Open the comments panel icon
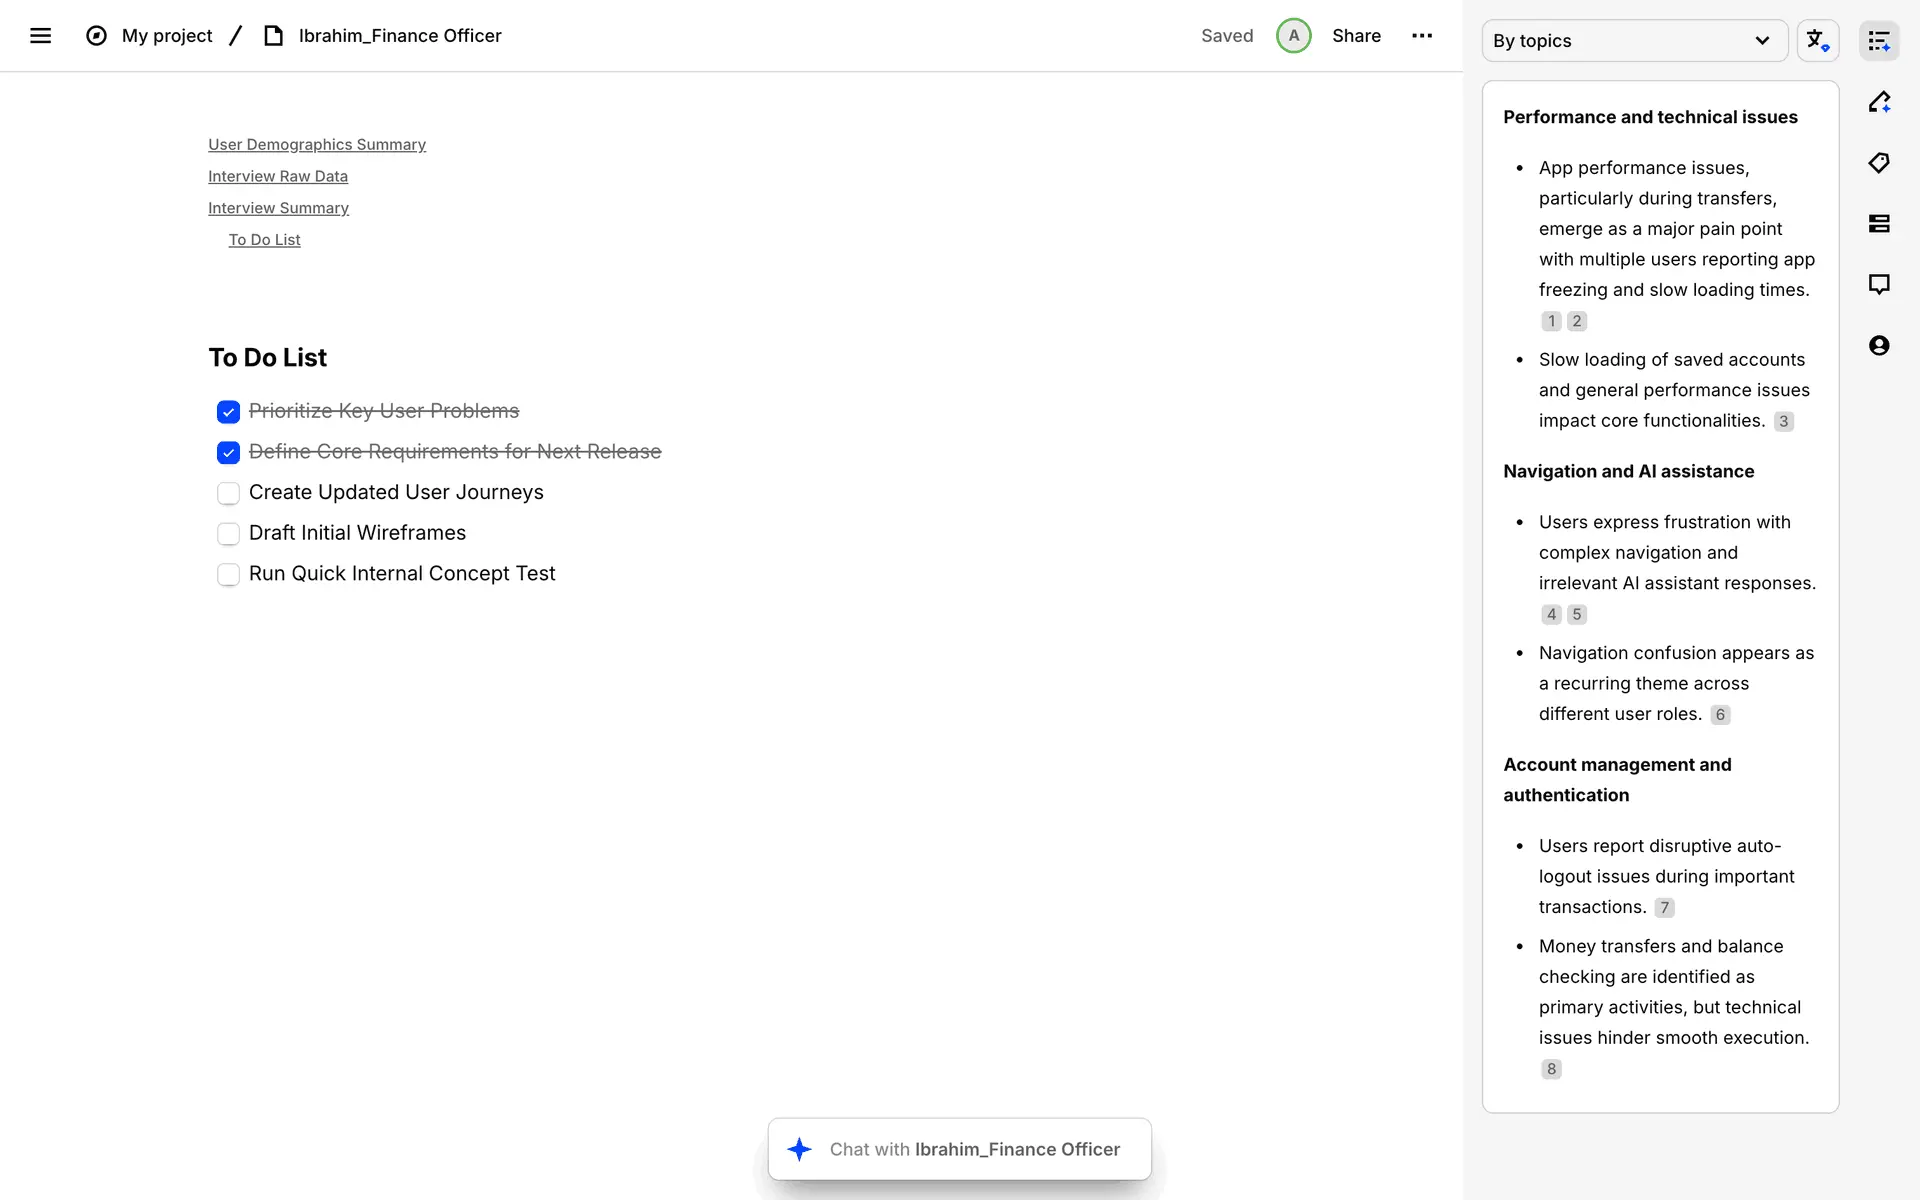Viewport: 1920px width, 1200px height. 1879,285
